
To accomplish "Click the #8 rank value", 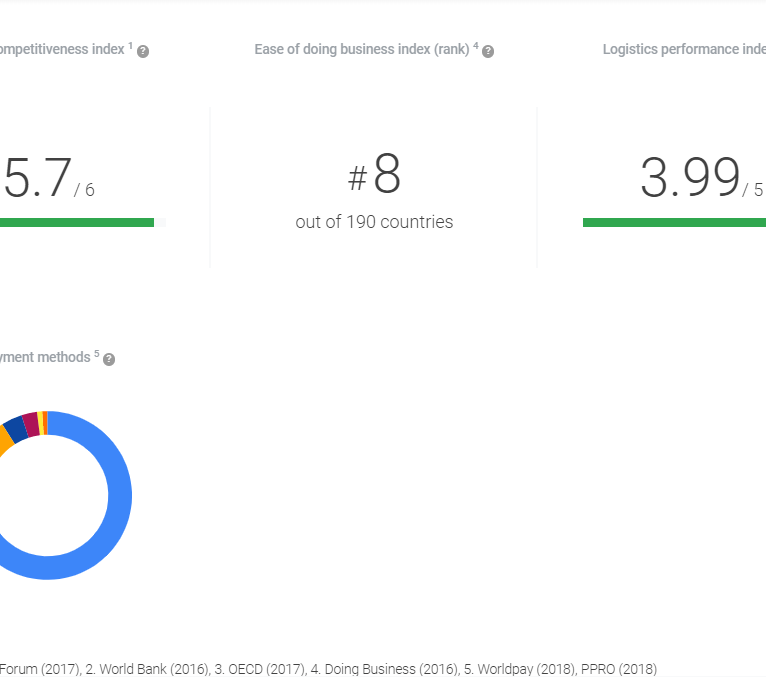I will (374, 176).
